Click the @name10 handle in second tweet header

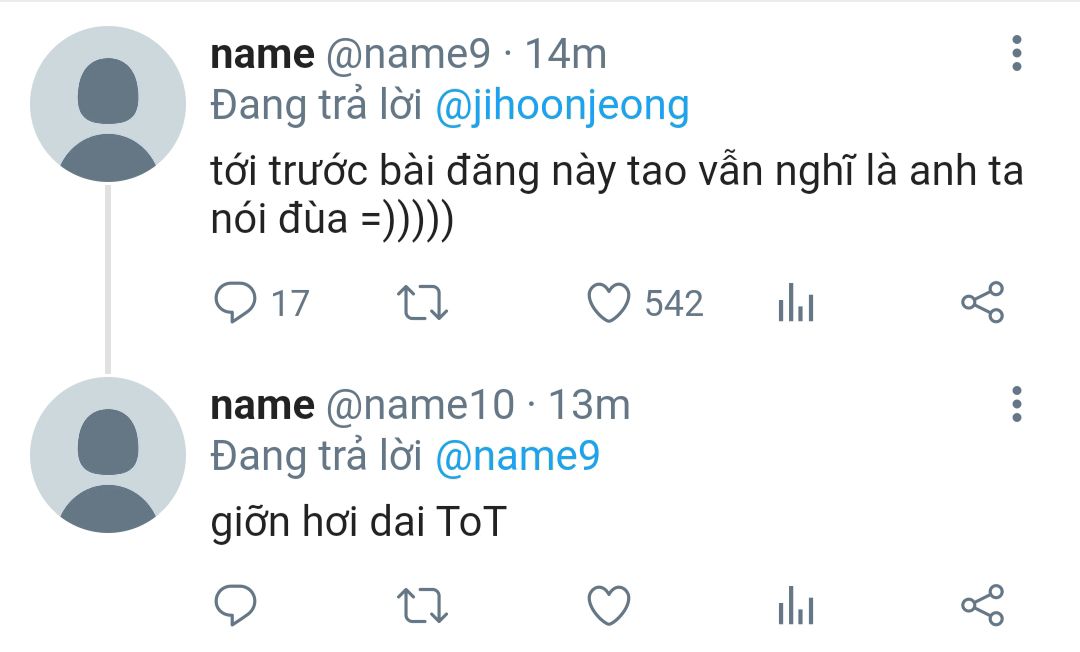coord(420,405)
